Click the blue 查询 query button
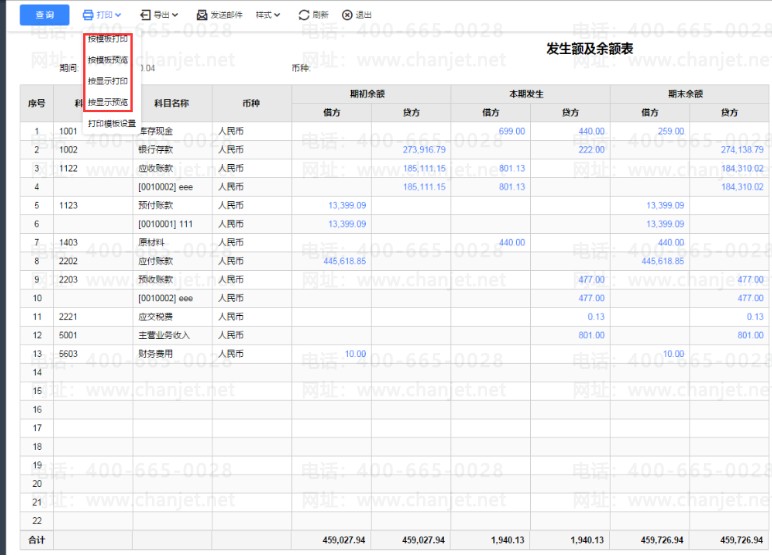 (44, 15)
